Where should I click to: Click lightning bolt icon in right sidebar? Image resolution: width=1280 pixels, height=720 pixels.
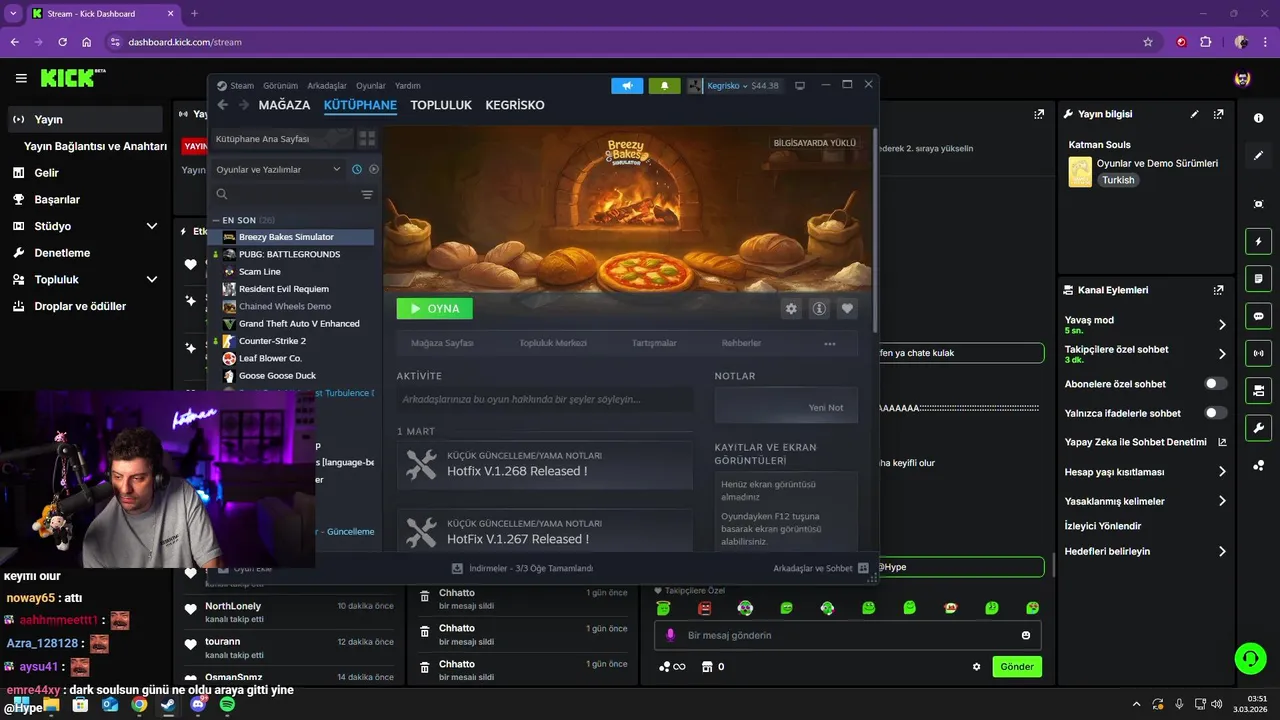[1258, 241]
